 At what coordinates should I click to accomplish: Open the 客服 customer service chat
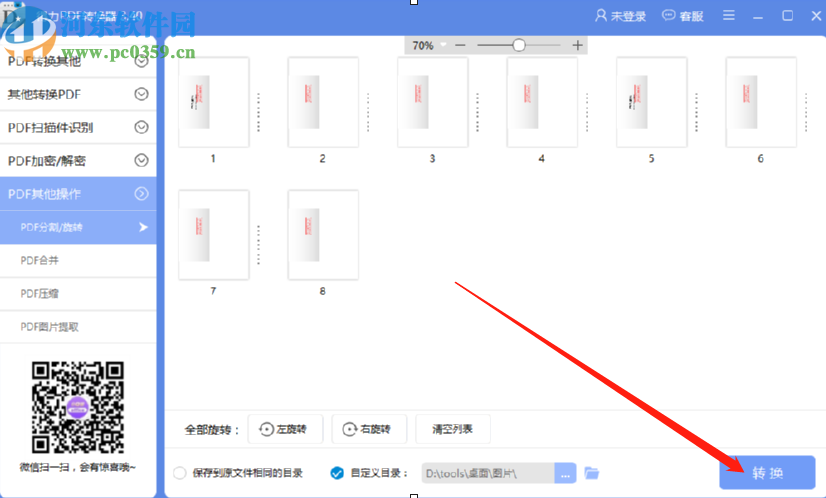(683, 16)
